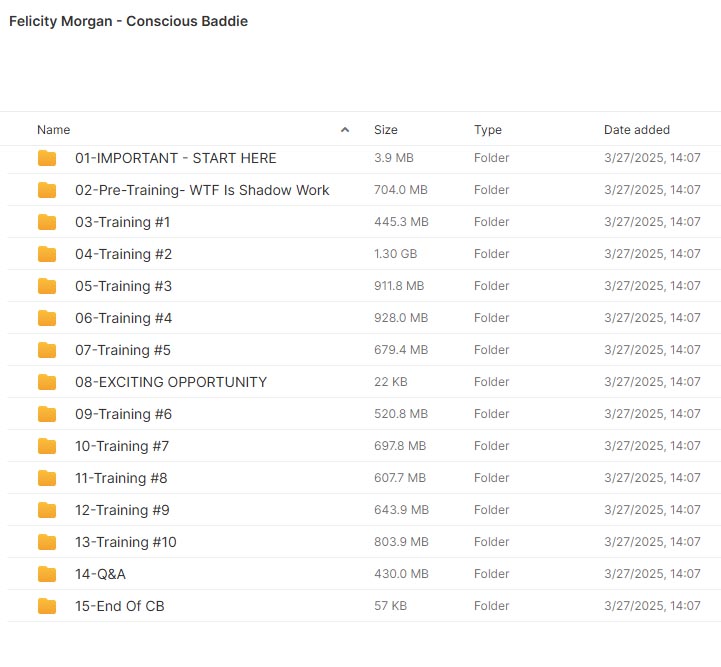Click the 1.30 GB size value
Viewport: 721px width, 667px height.
pos(395,254)
